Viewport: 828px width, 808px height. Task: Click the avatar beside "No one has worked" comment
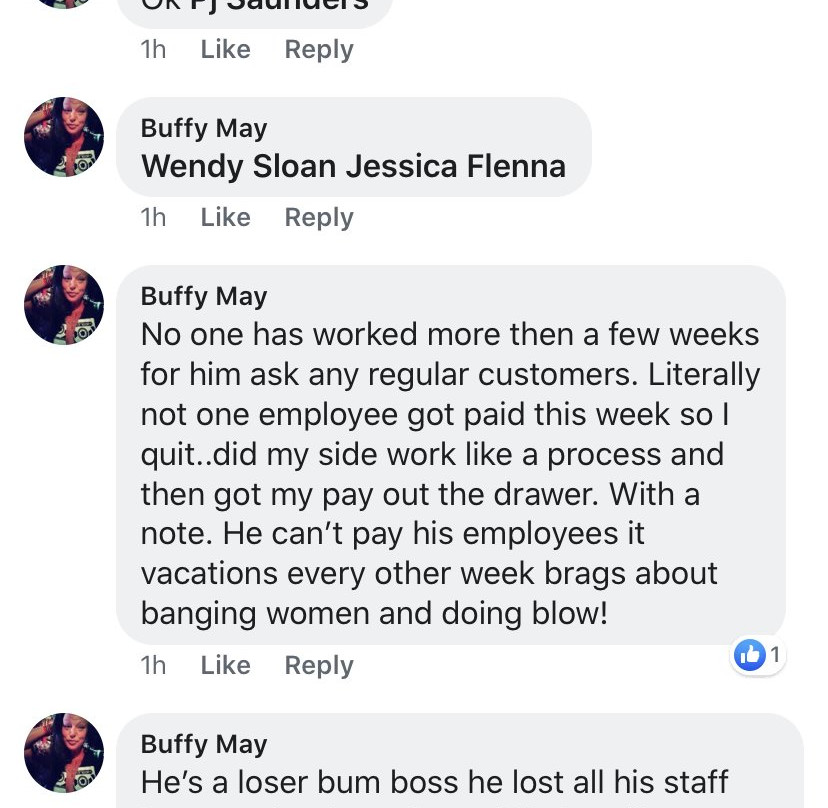(x=64, y=305)
